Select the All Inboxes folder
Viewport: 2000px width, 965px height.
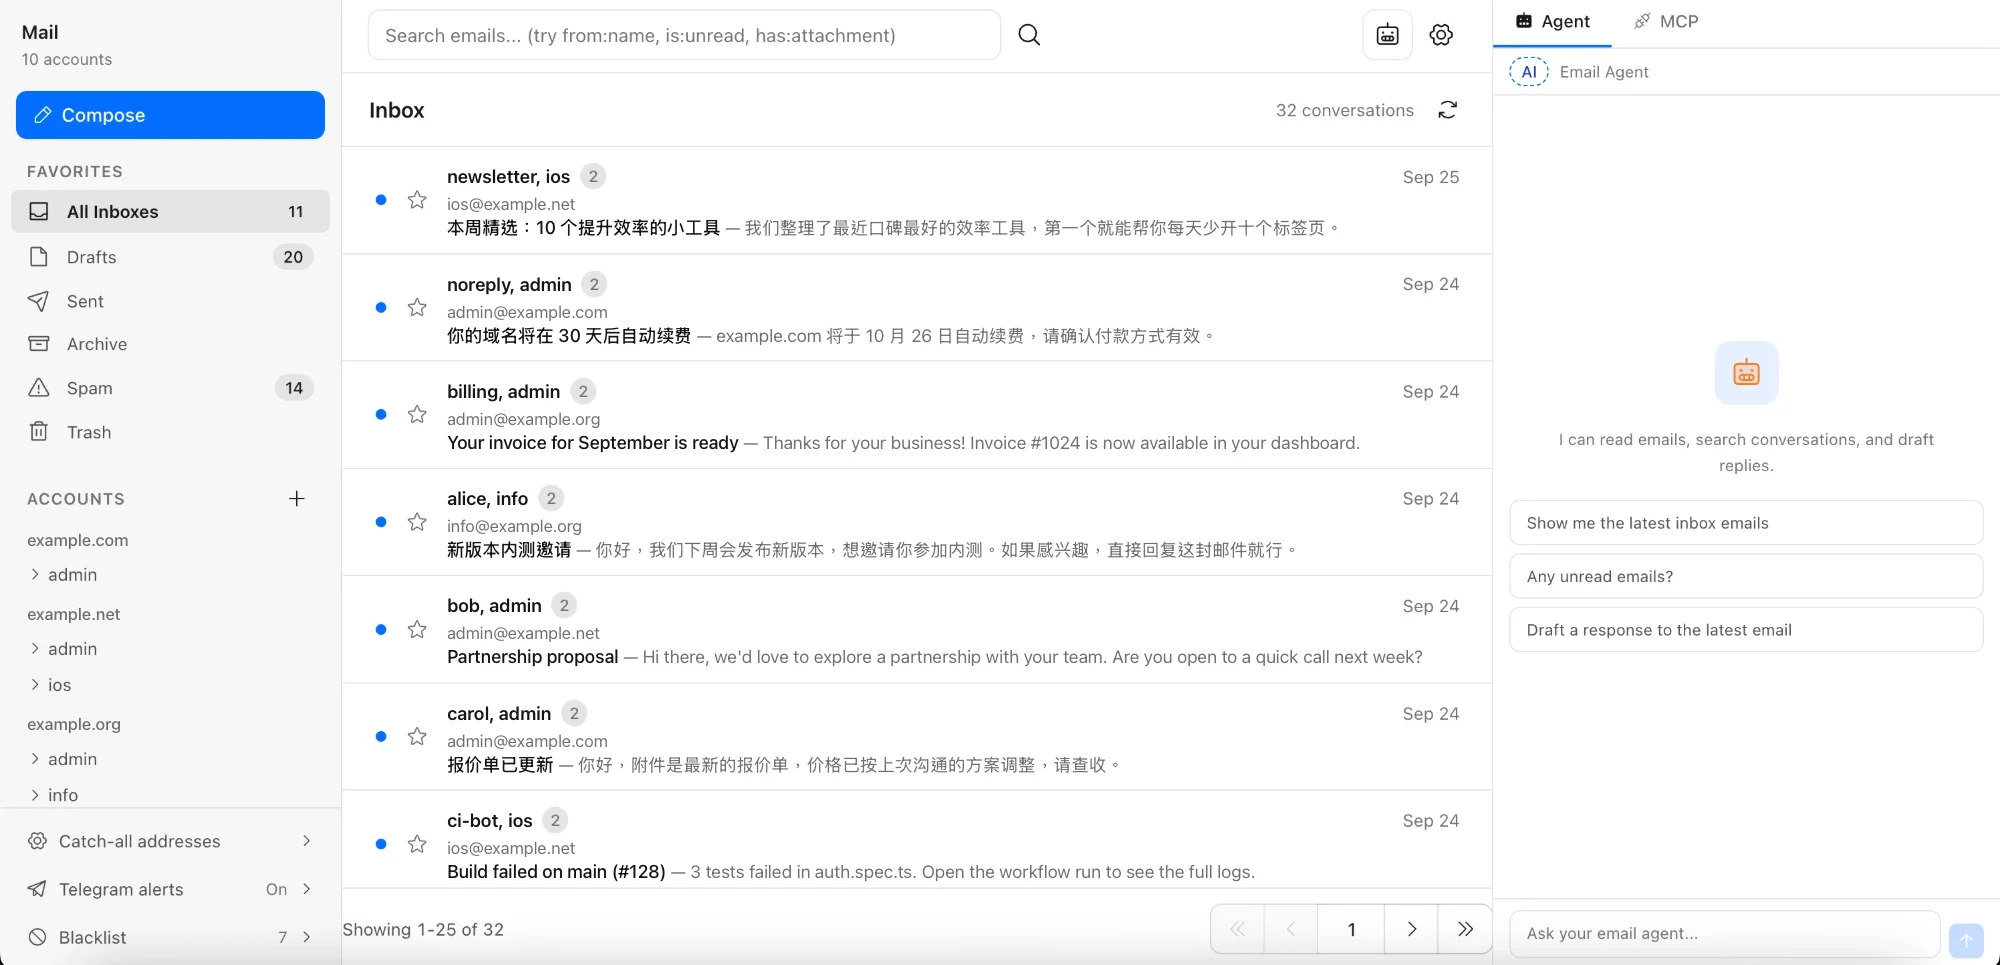click(x=170, y=211)
